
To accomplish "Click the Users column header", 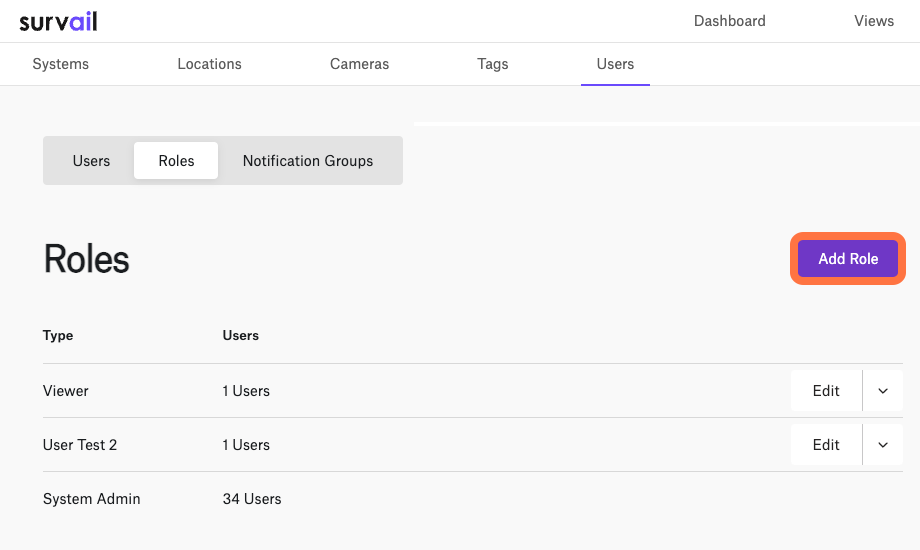I will pos(241,336).
